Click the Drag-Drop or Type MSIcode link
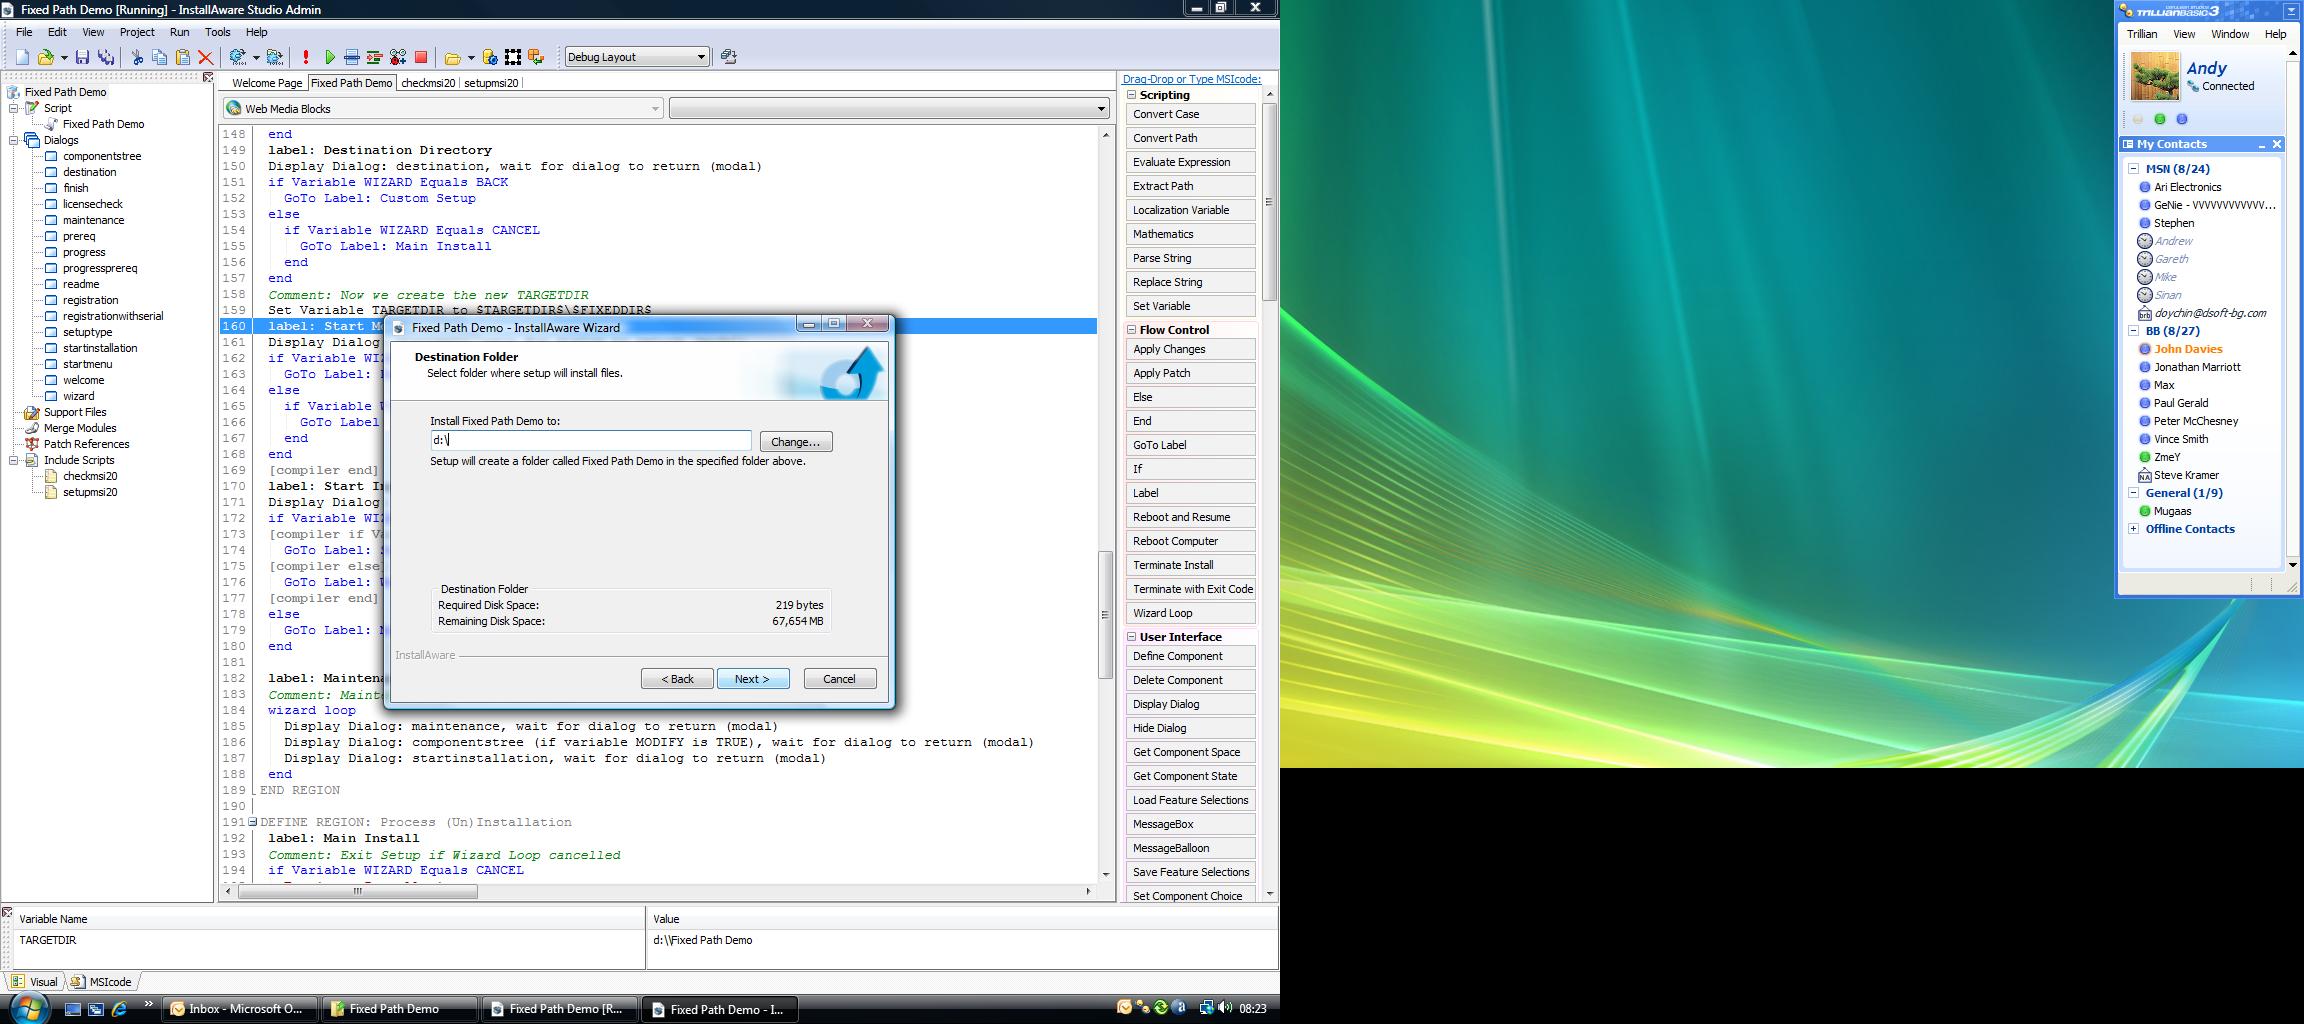 (x=1192, y=79)
